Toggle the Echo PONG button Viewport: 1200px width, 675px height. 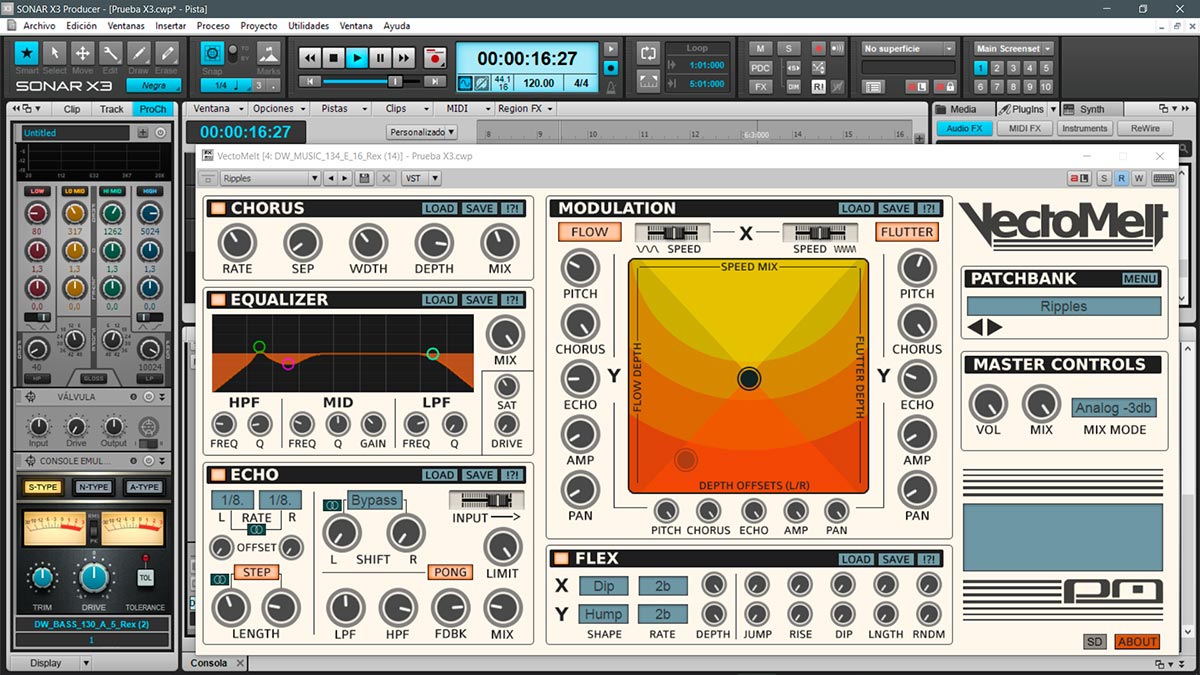coord(450,572)
